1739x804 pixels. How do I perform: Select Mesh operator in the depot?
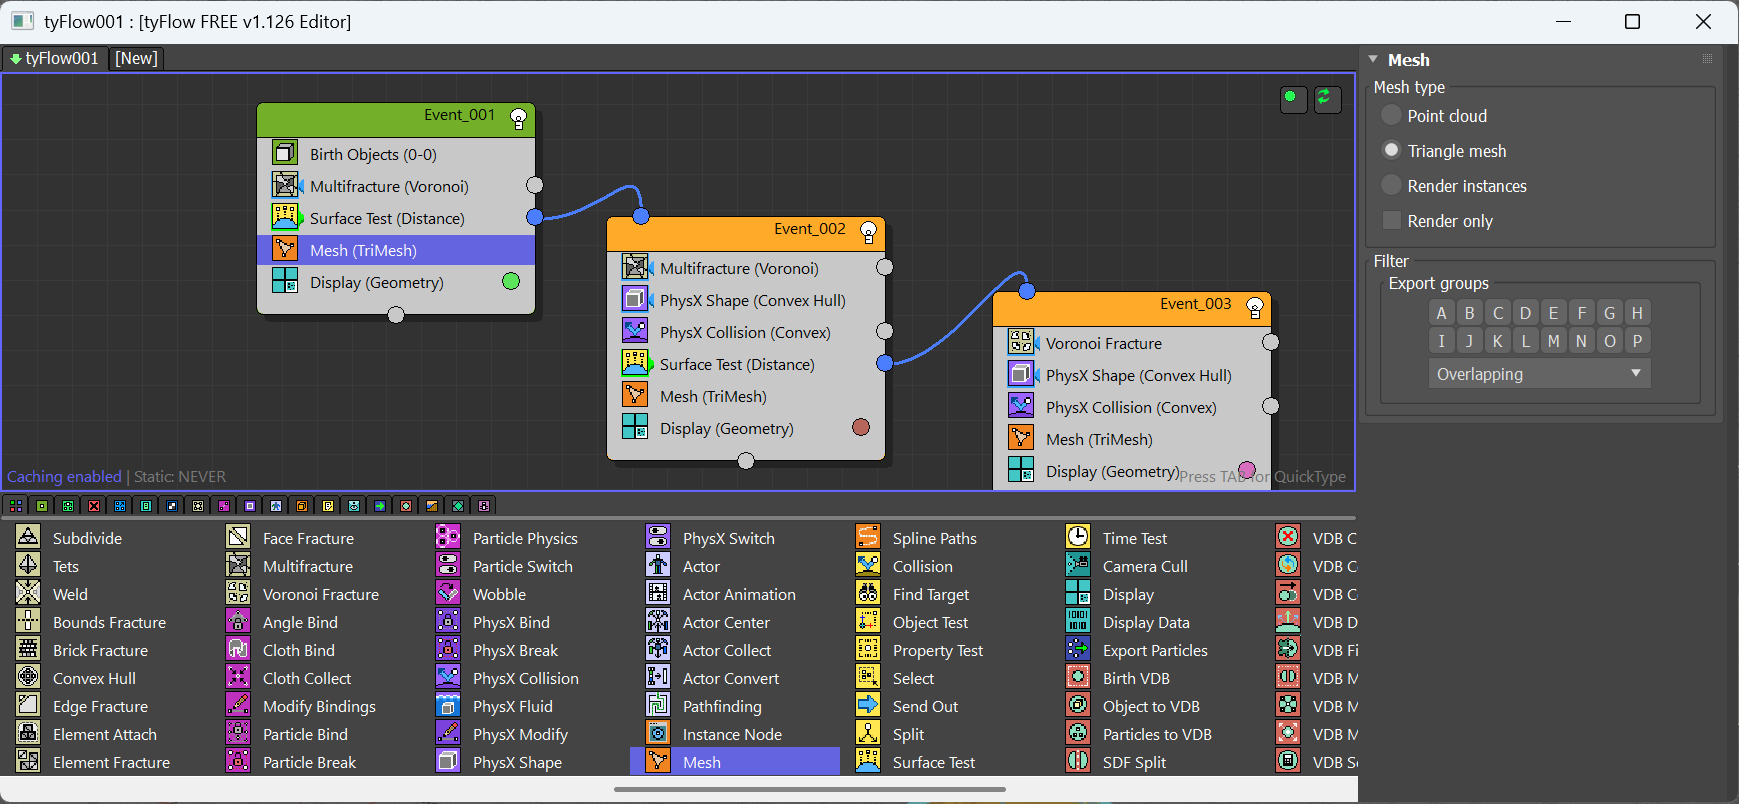735,761
